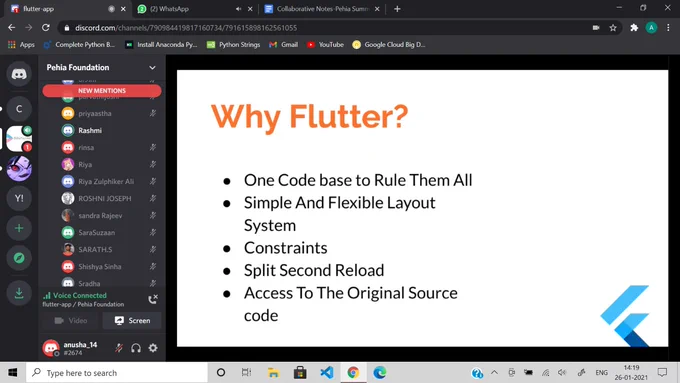The image size is (680, 383).
Task: Open Install Anaconda Py... bookmark
Action: 161,45
